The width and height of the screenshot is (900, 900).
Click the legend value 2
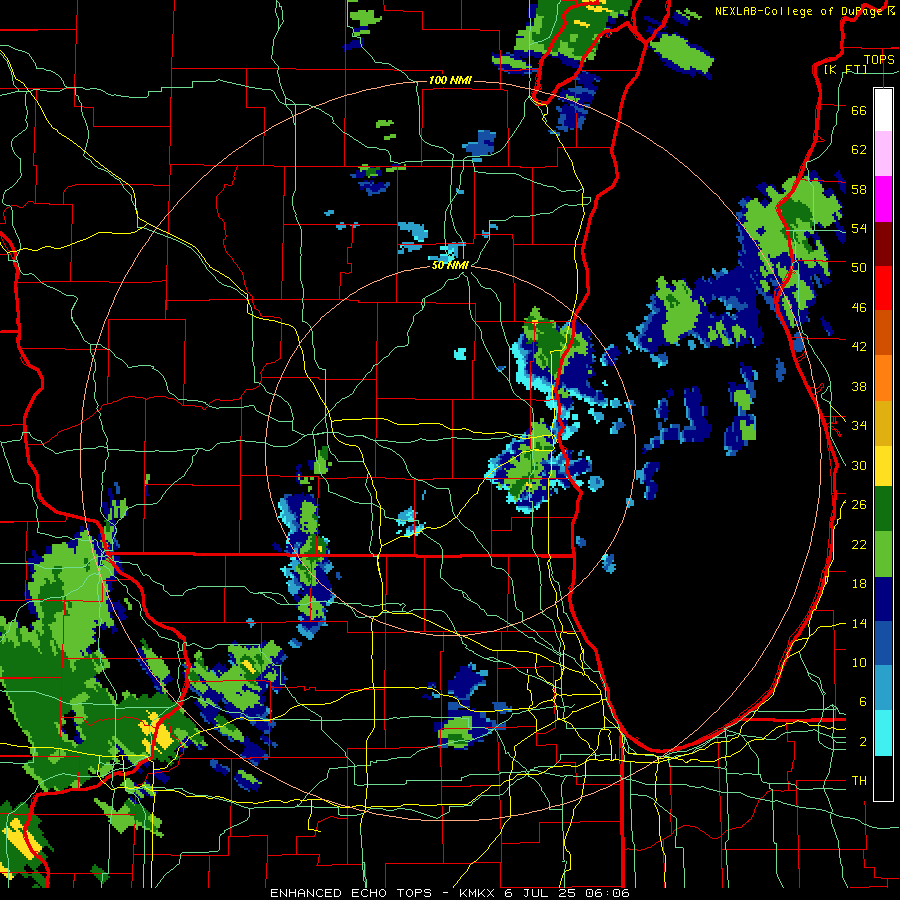(x=862, y=742)
